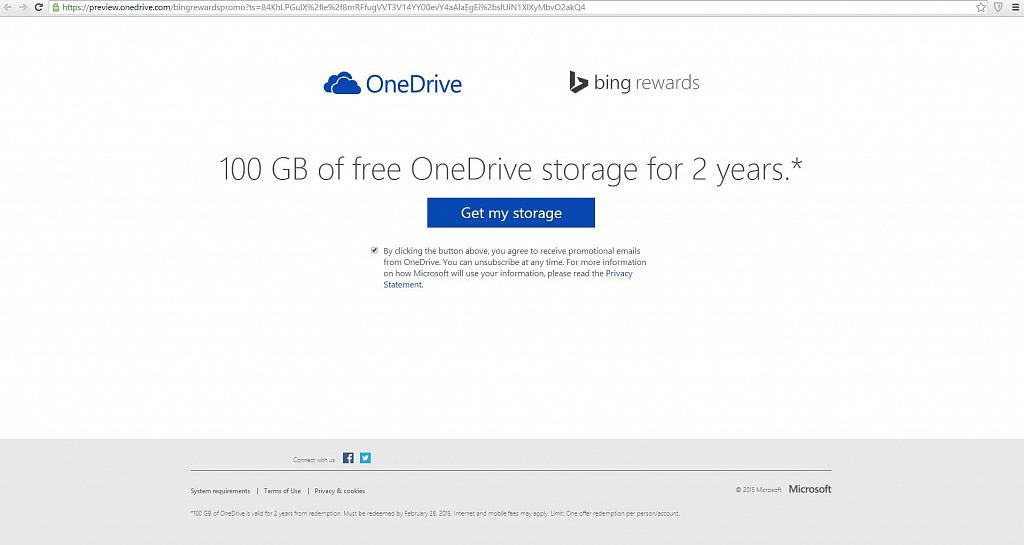Viewport: 1024px width, 545px height.
Task: Go forward with browser forward arrow
Action: (23, 7)
